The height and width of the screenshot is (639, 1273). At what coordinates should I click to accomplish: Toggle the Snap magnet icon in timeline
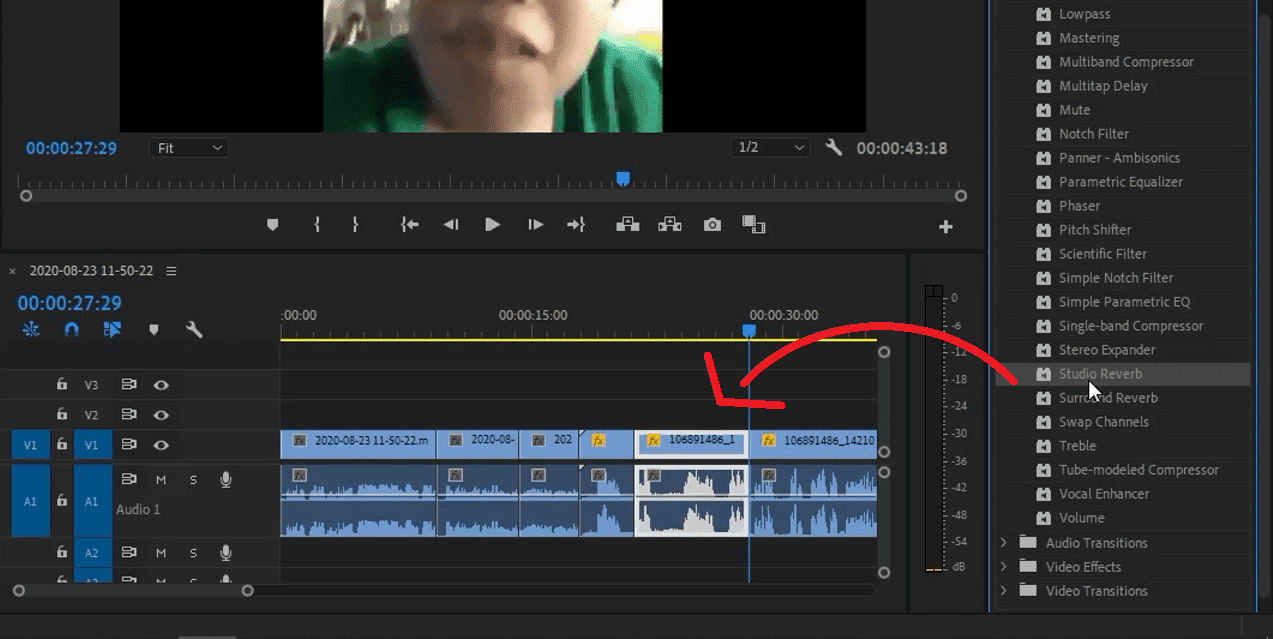click(71, 329)
